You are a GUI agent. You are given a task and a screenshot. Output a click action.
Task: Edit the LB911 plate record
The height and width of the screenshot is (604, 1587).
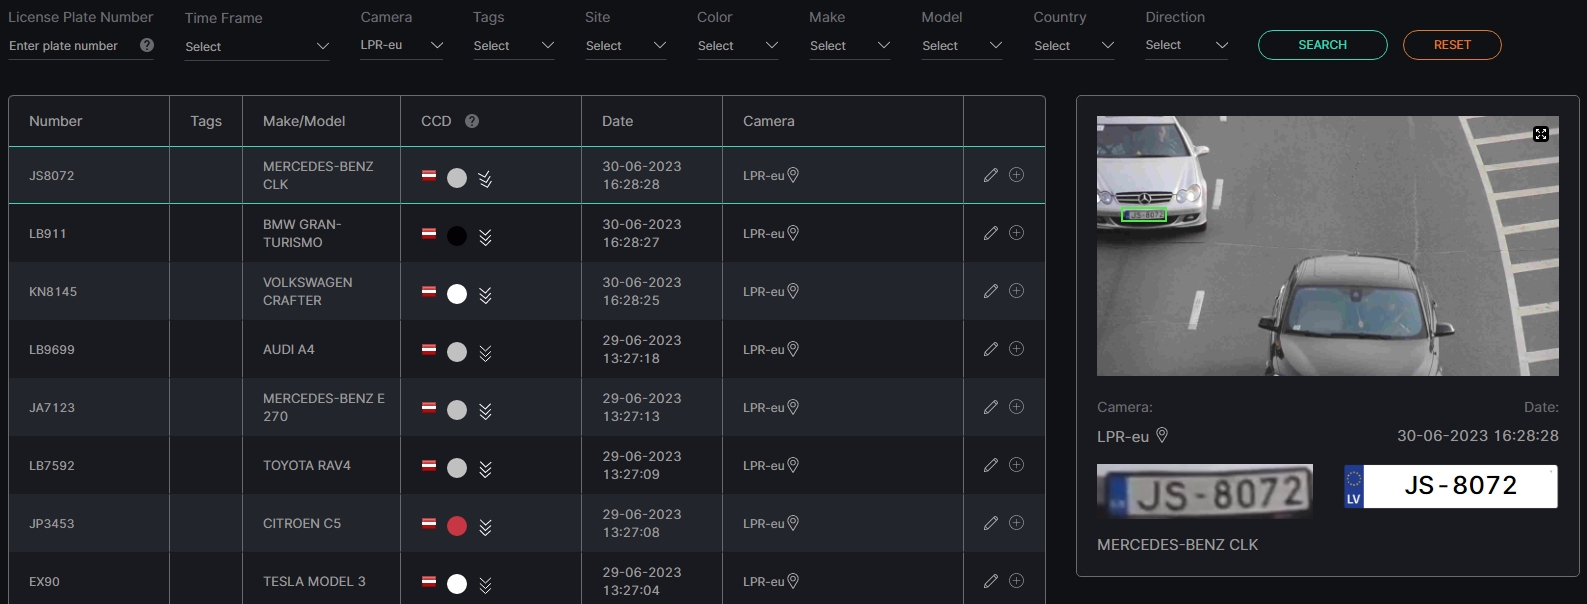tap(991, 233)
